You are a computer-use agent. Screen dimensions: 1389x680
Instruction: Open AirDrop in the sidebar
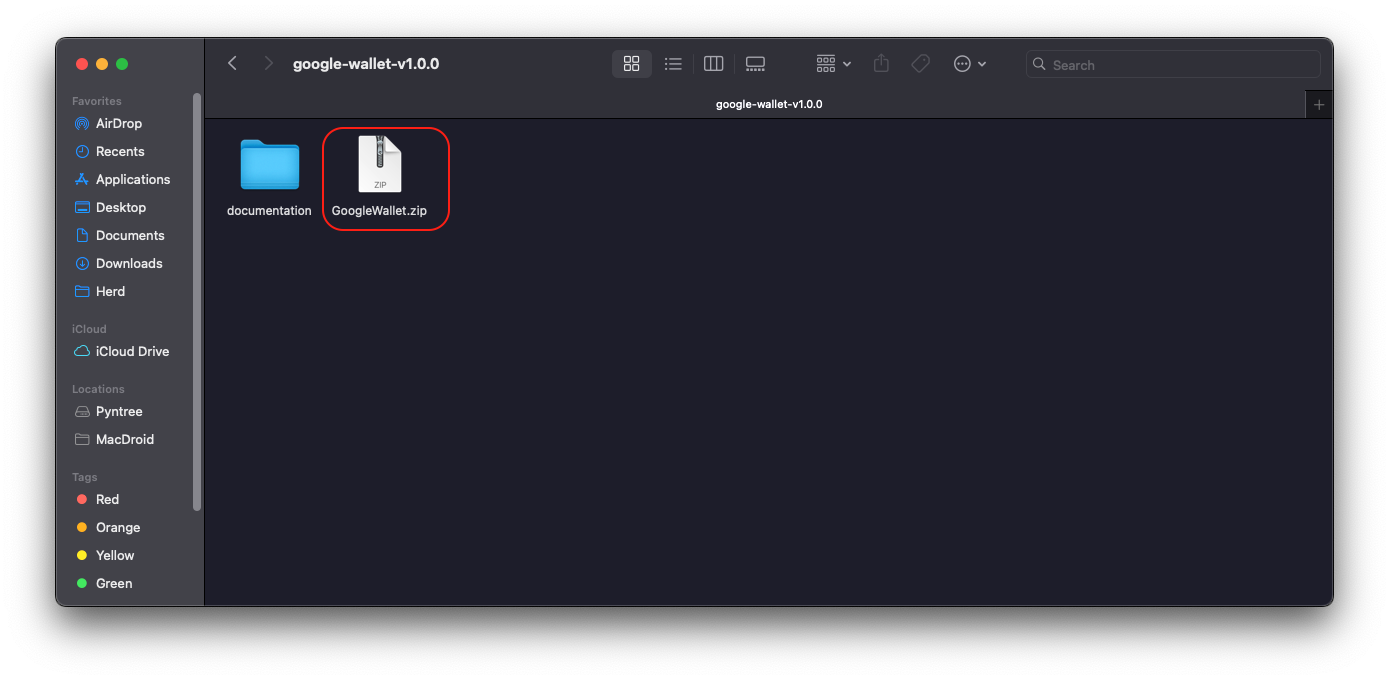coord(118,124)
